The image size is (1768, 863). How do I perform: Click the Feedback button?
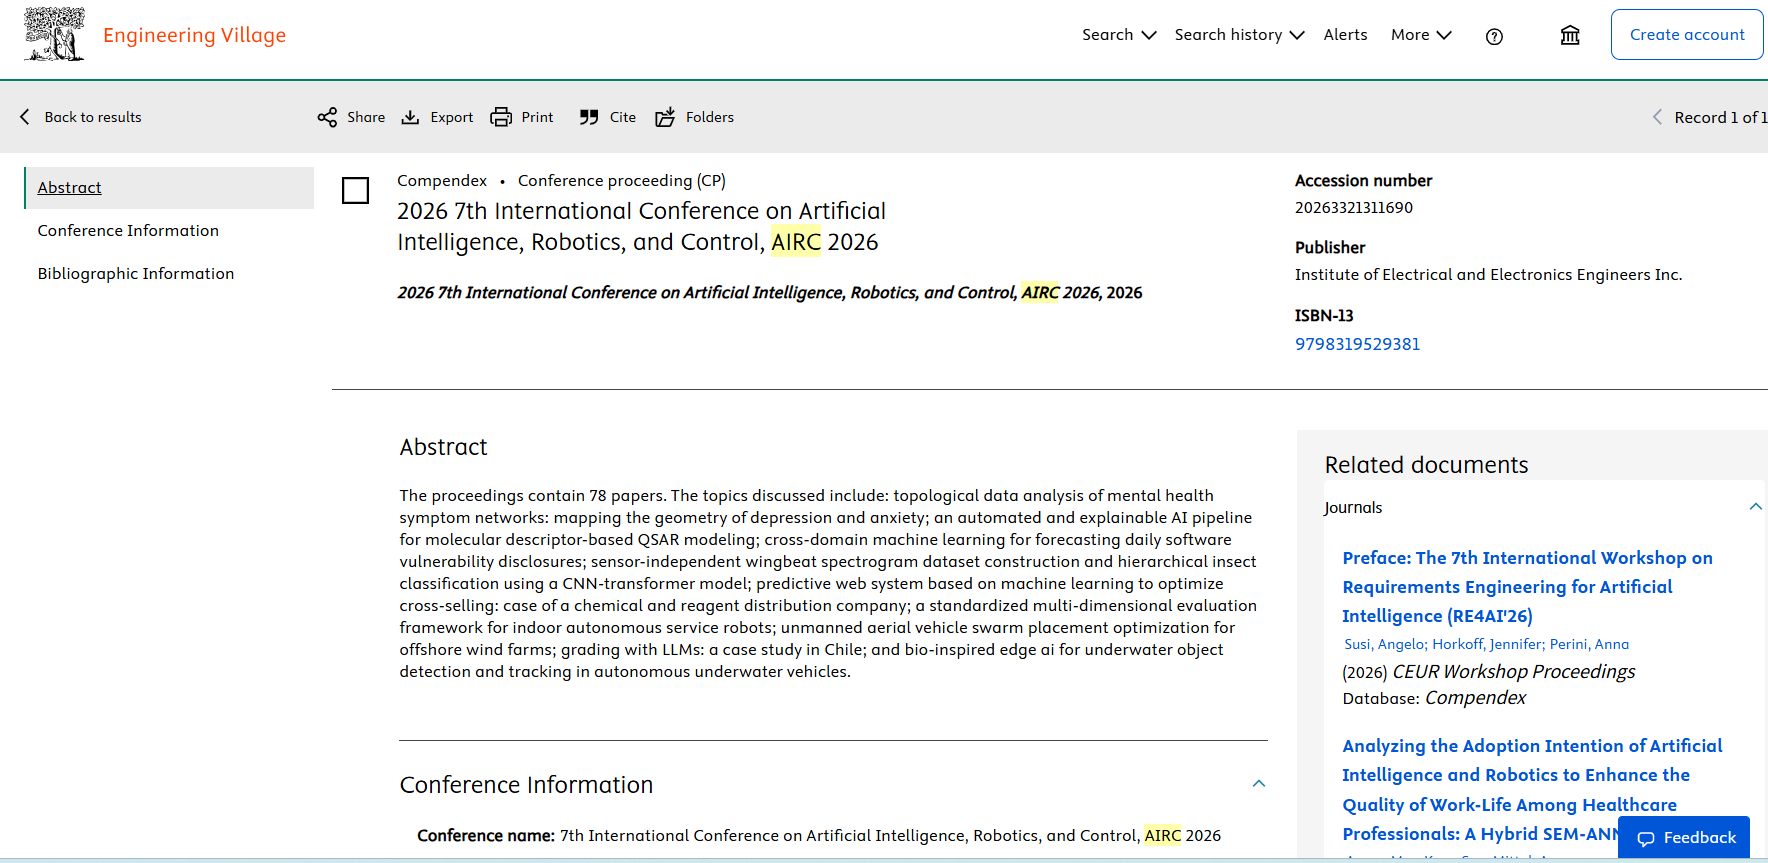(1684, 838)
